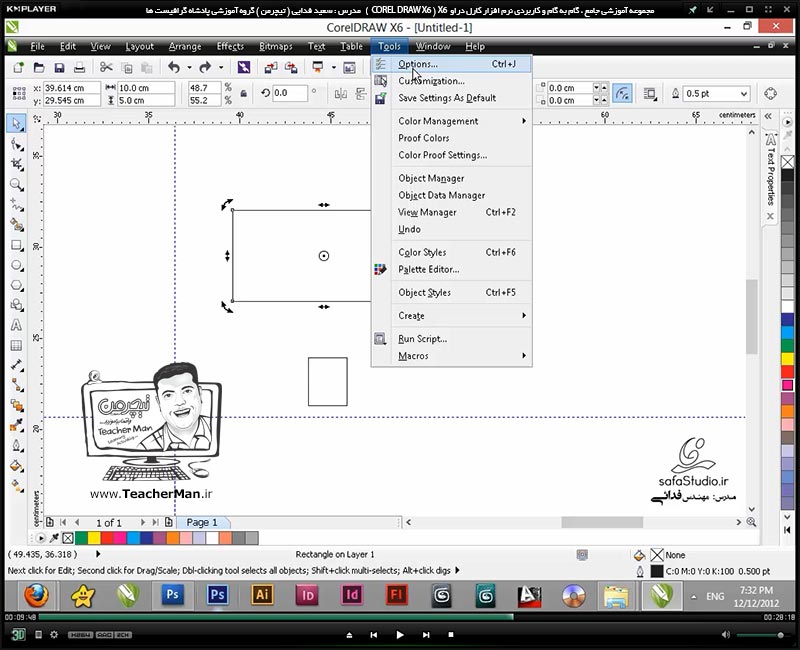Toggle the lock ratio button
The width and height of the screenshot is (800, 650).
[x=244, y=94]
